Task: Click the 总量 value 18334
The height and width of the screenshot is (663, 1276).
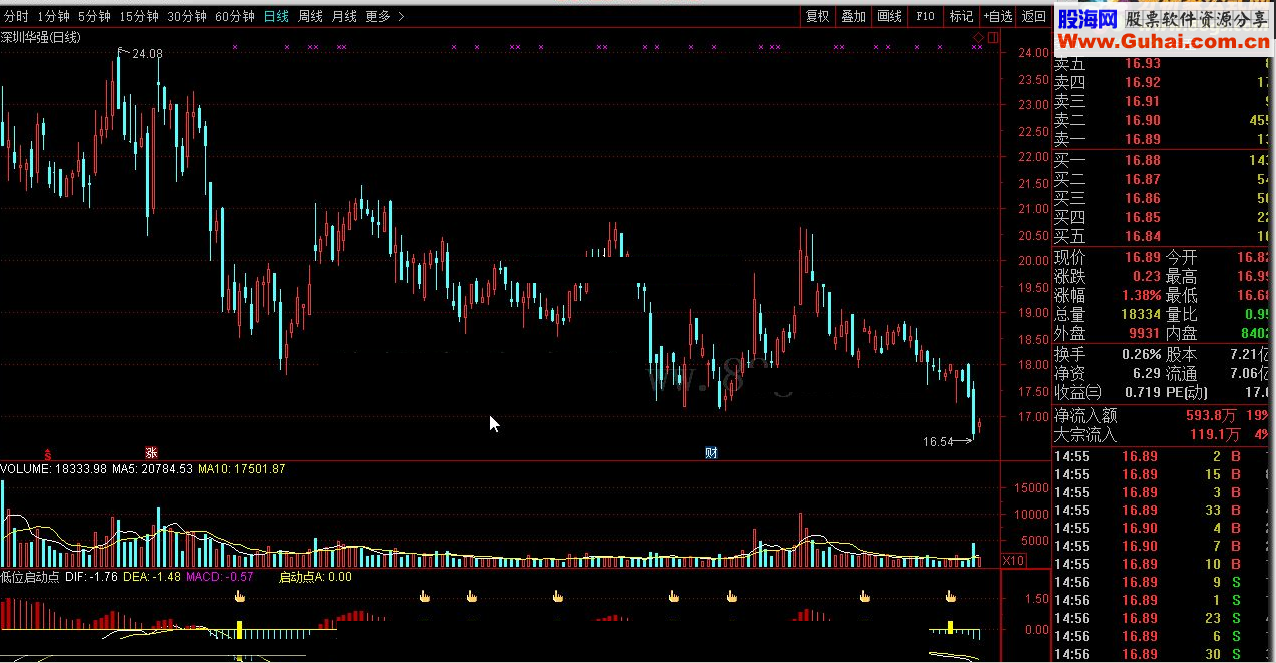Action: tap(1140, 315)
